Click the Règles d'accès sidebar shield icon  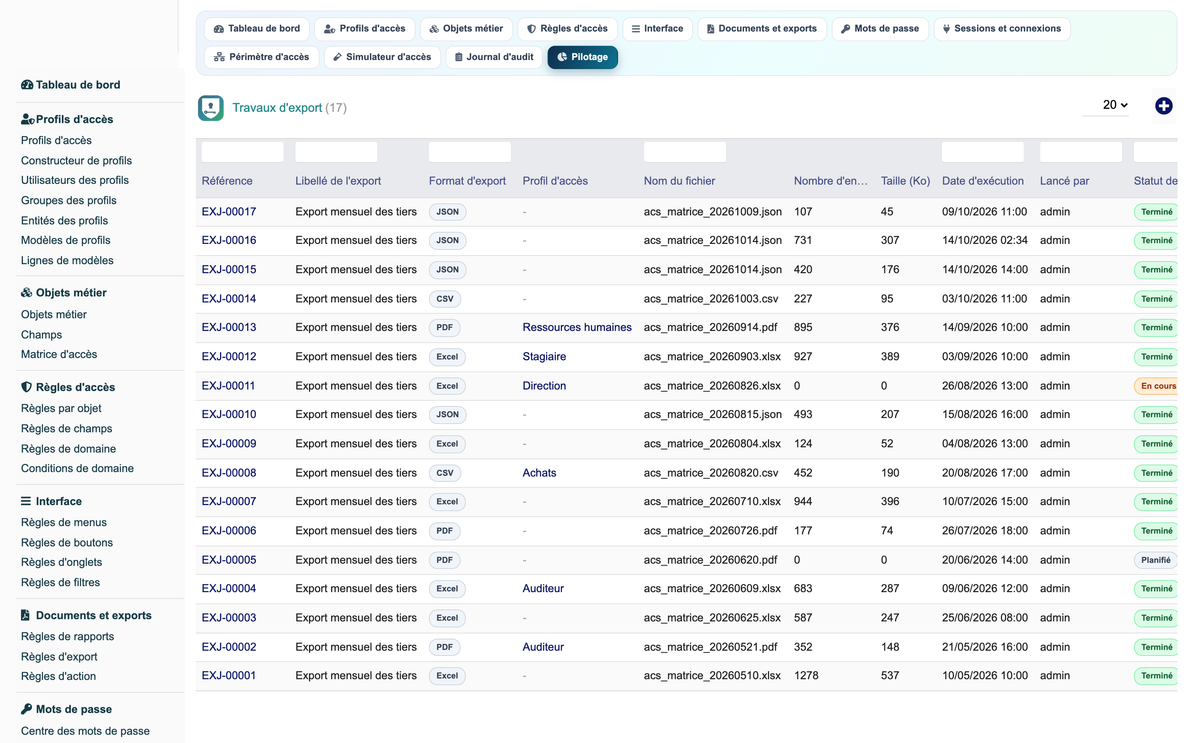click(26, 387)
